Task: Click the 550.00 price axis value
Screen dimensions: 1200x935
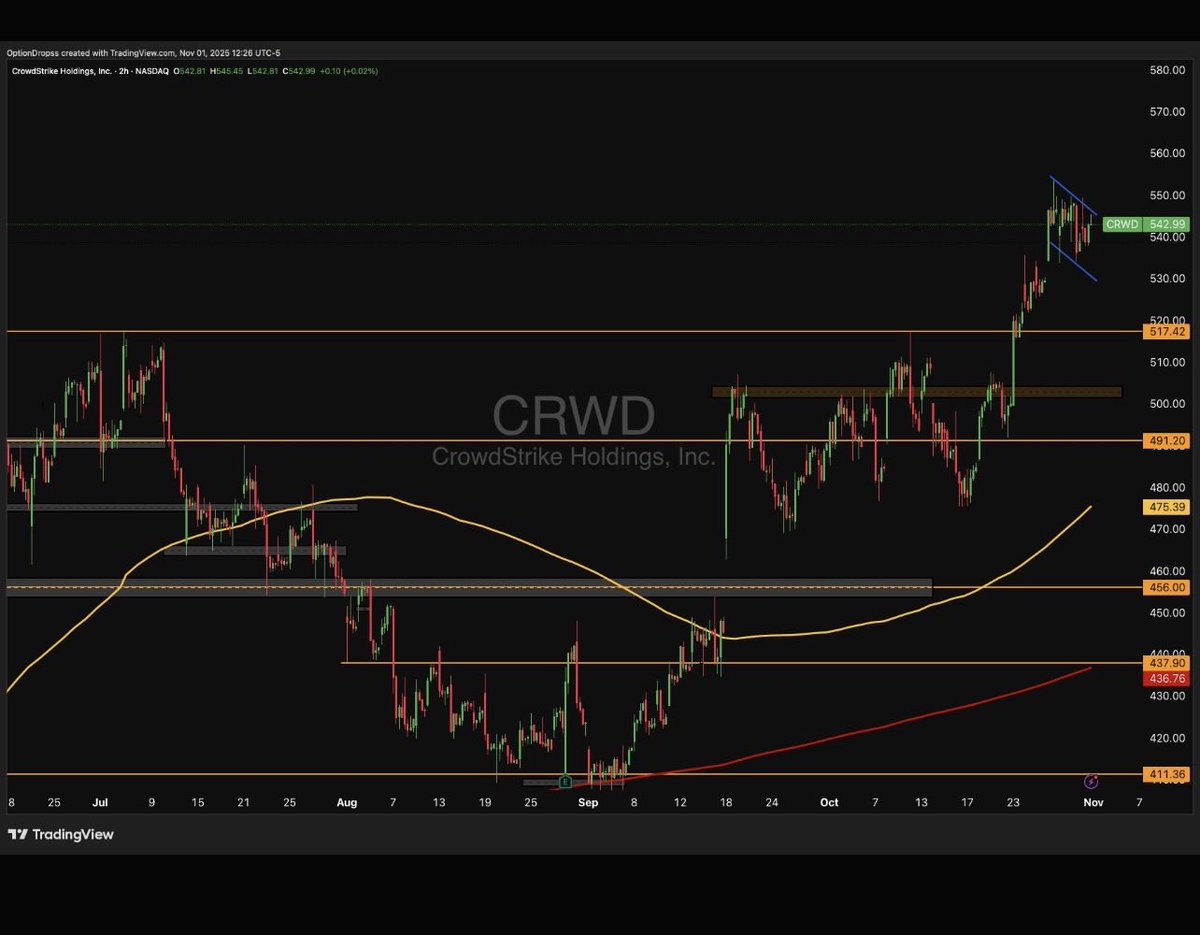Action: (x=1167, y=195)
